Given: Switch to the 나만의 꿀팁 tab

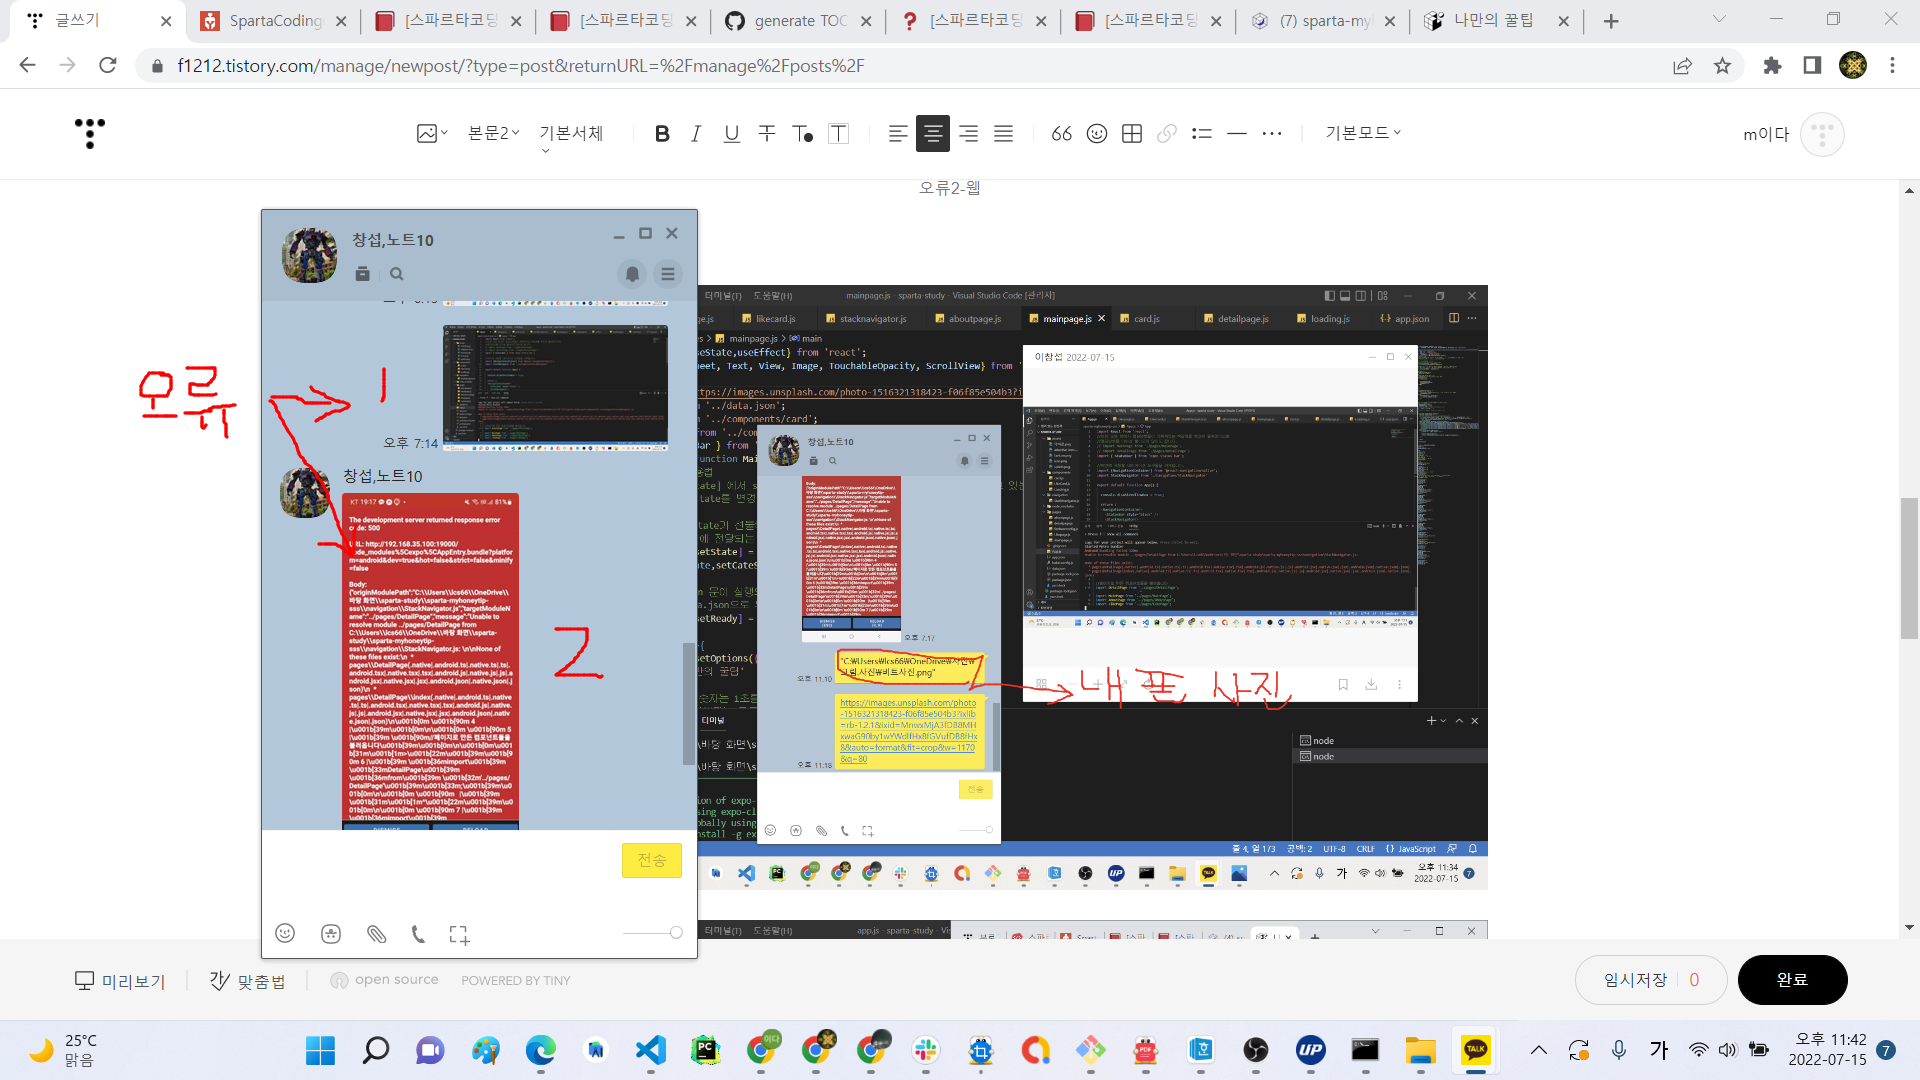Looking at the screenshot, I should point(1497,21).
